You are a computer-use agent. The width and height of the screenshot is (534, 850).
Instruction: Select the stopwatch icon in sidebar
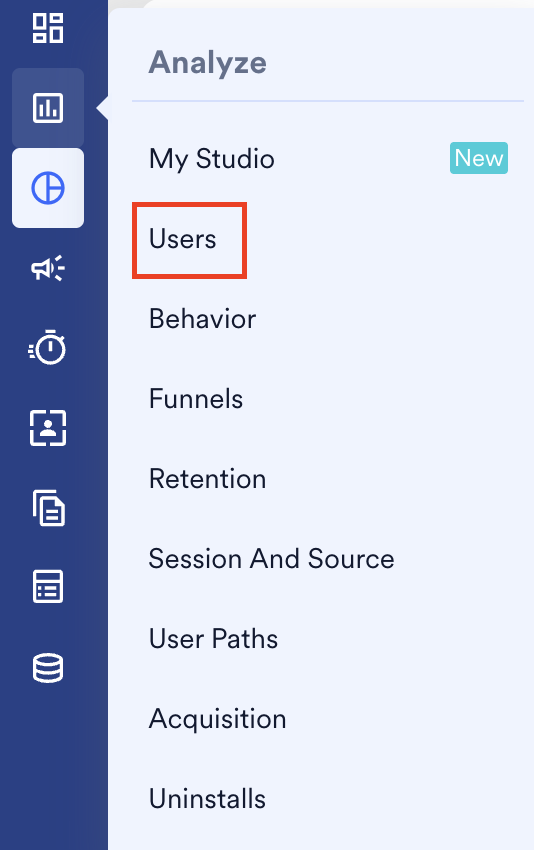(48, 347)
